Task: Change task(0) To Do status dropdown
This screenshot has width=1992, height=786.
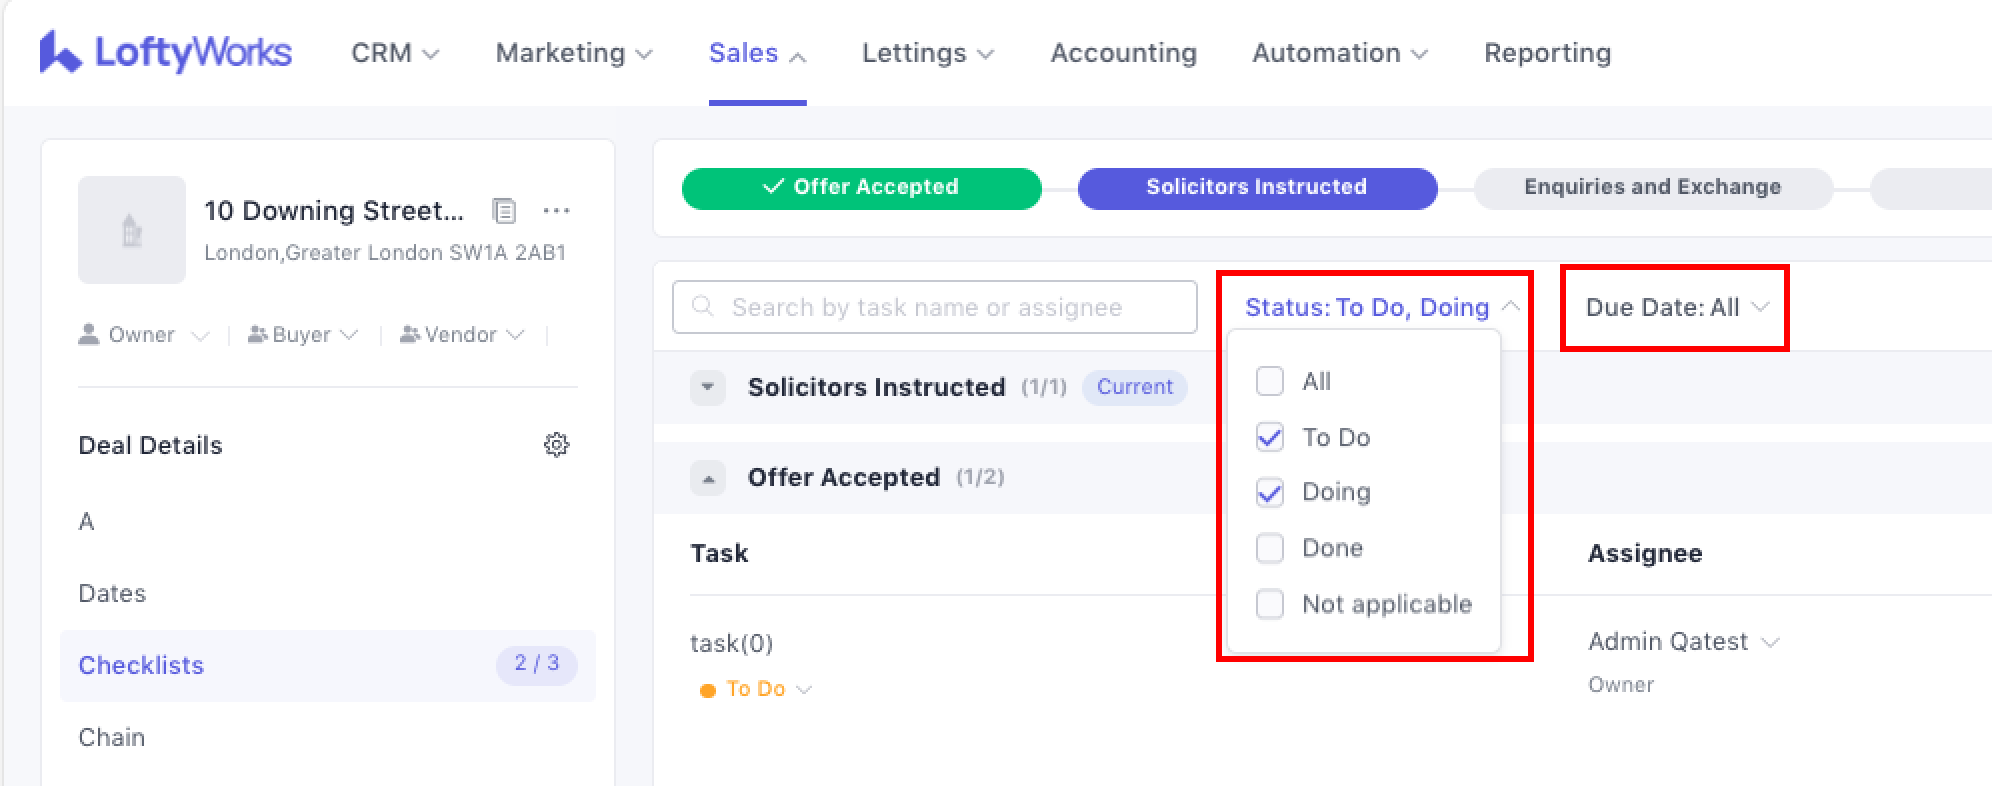Action: [757, 689]
